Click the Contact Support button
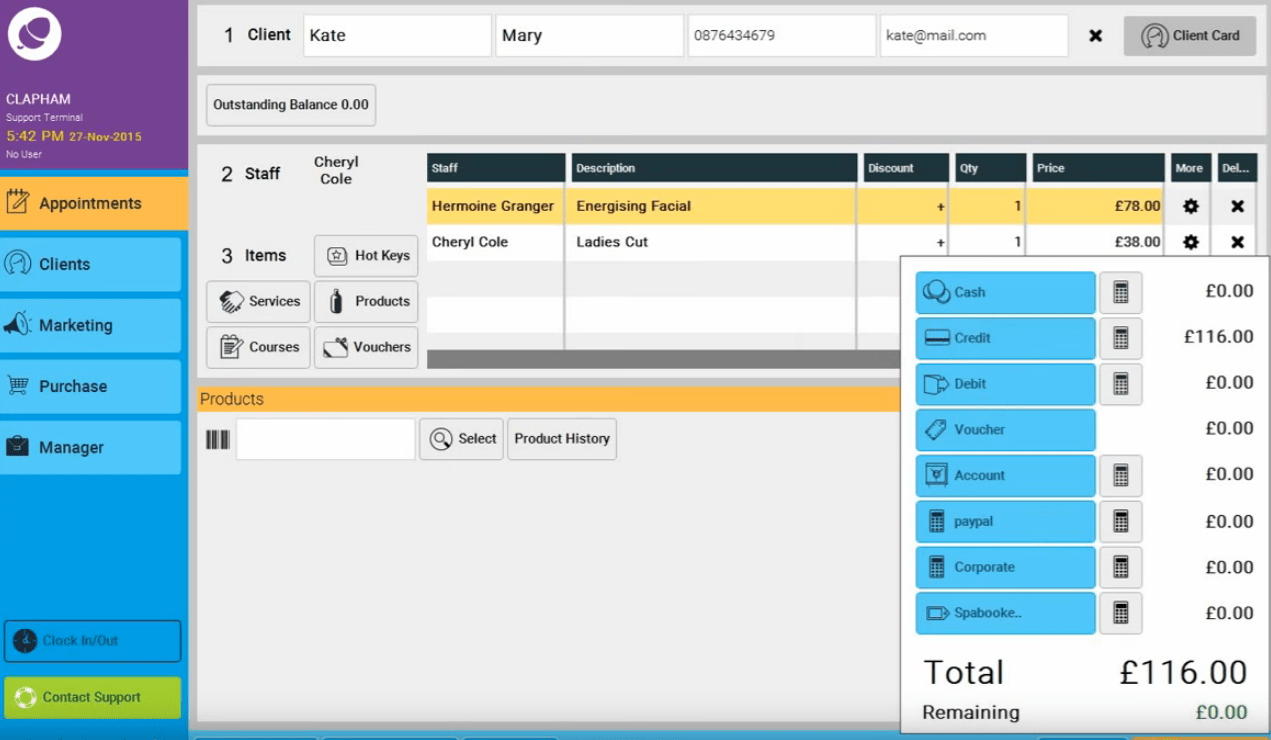This screenshot has width=1271, height=740. click(x=92, y=698)
